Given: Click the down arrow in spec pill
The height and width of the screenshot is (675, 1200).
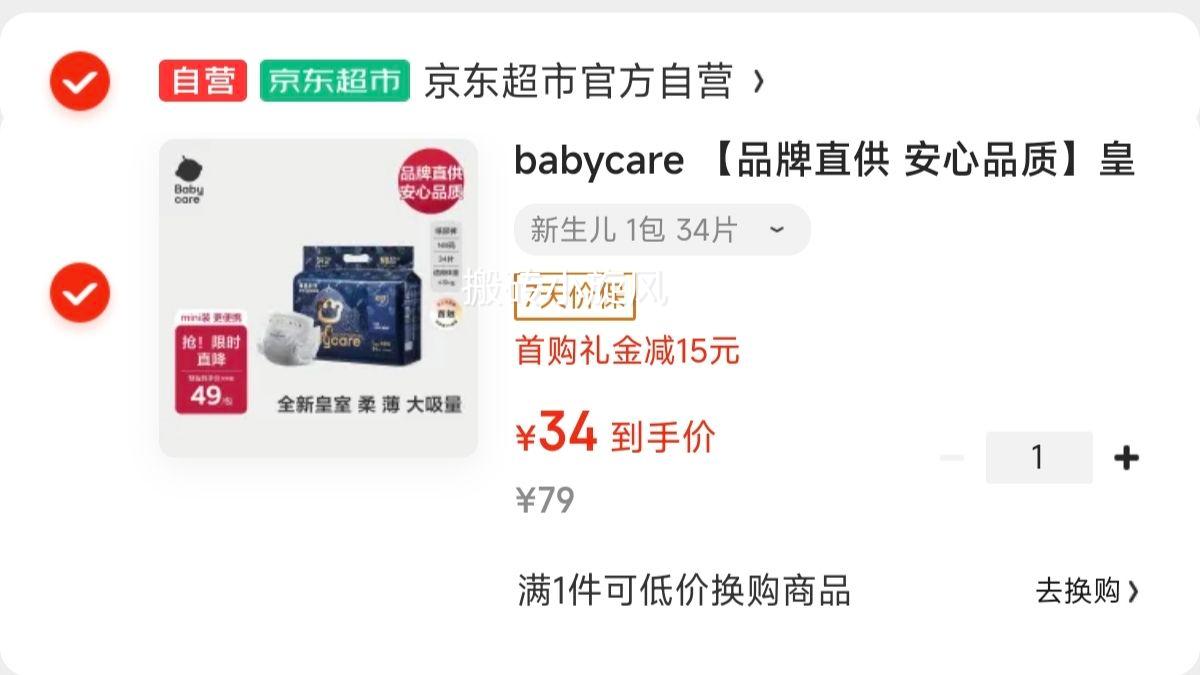Looking at the screenshot, I should click(x=776, y=230).
